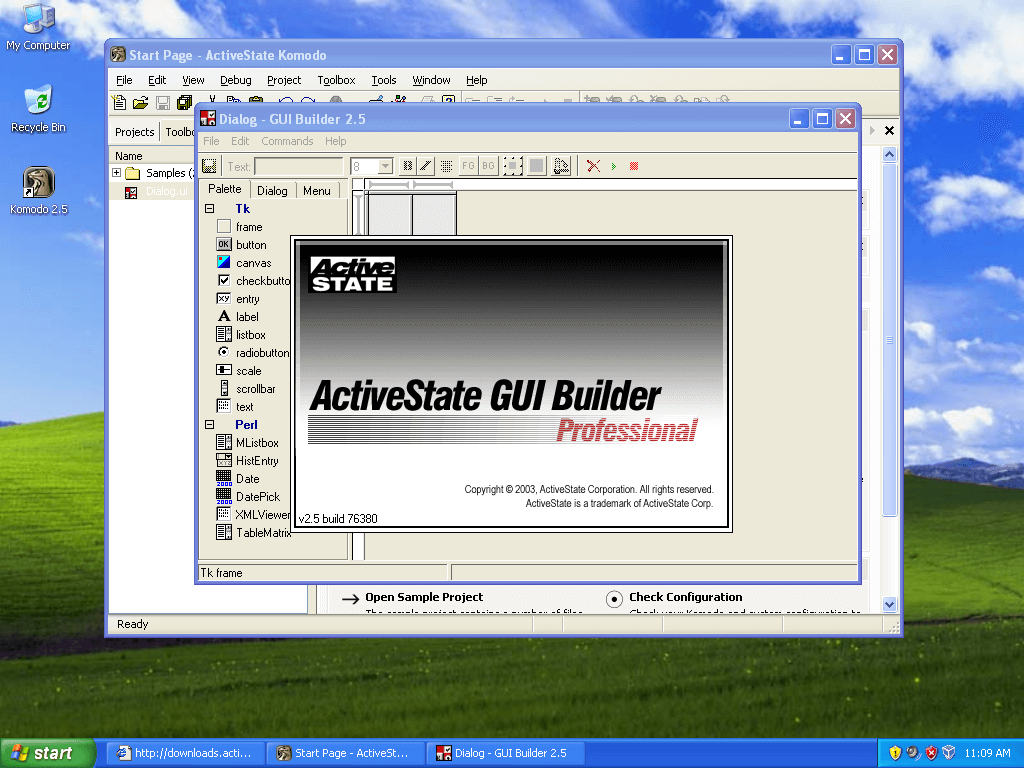1024x768 pixels.
Task: Open the Edit menu in GUI Builder
Action: click(240, 141)
